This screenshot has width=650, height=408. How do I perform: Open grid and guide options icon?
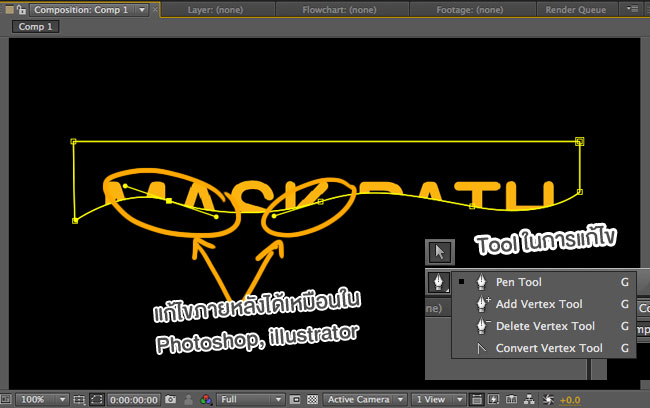pos(79,400)
